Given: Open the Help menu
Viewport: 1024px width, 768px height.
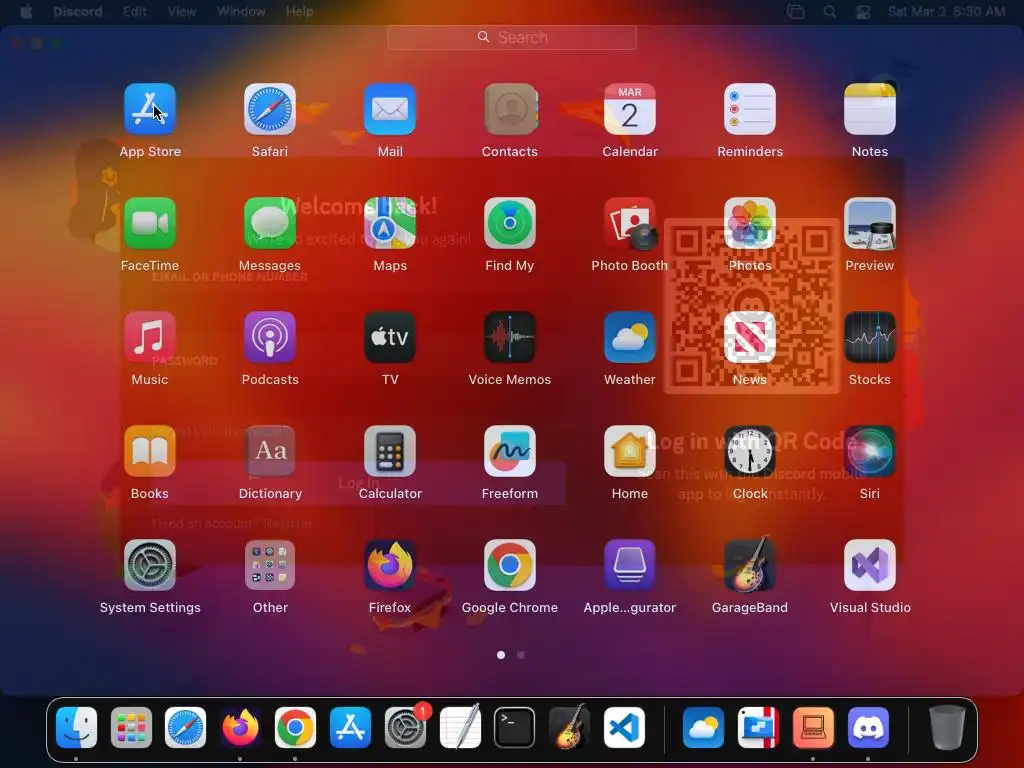Looking at the screenshot, I should [x=300, y=12].
